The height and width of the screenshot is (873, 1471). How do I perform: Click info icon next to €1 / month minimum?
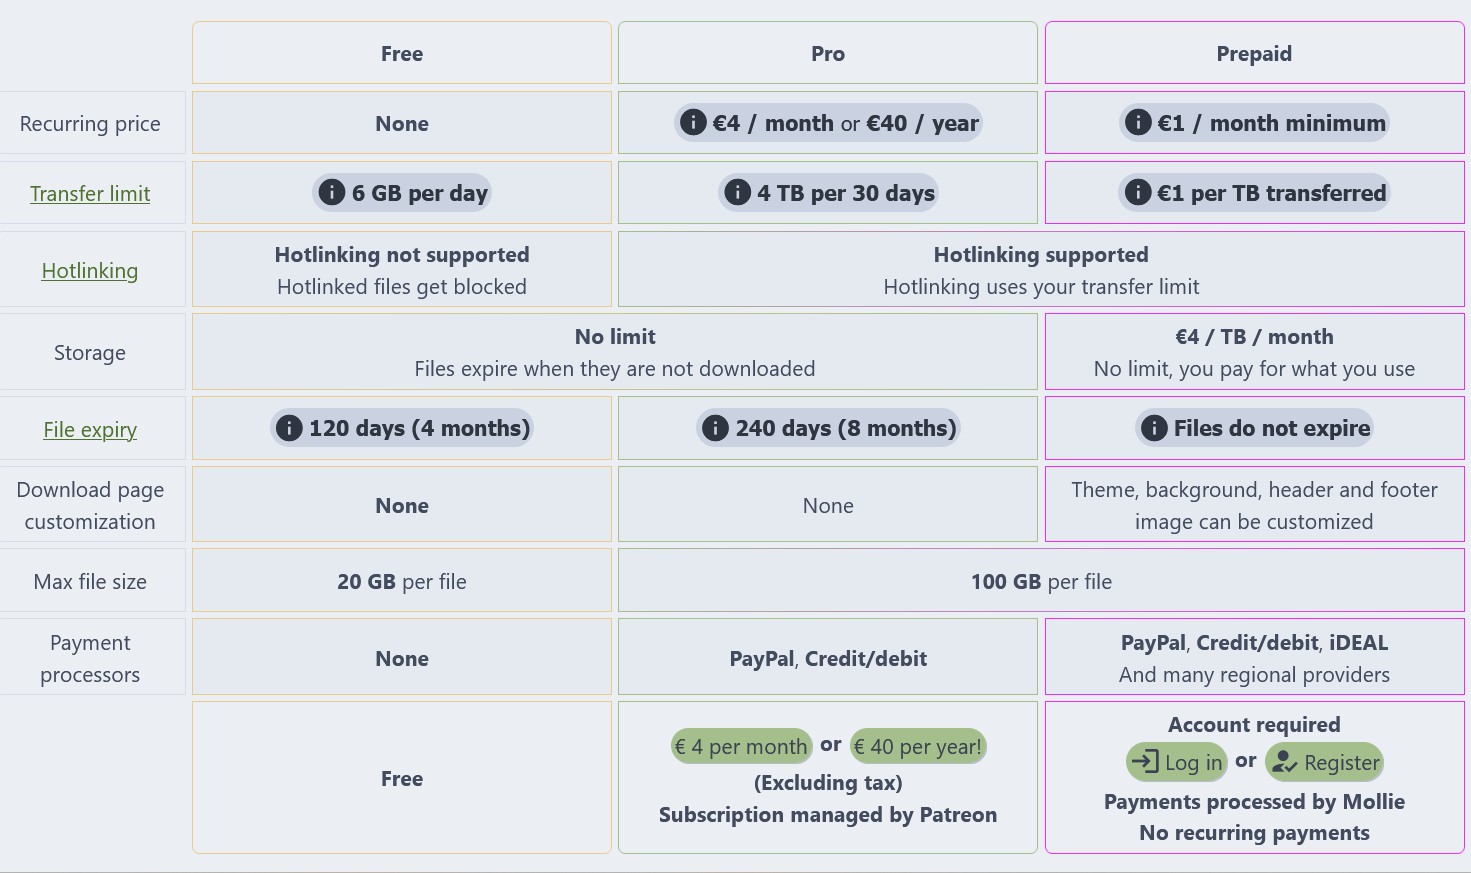coord(1138,123)
